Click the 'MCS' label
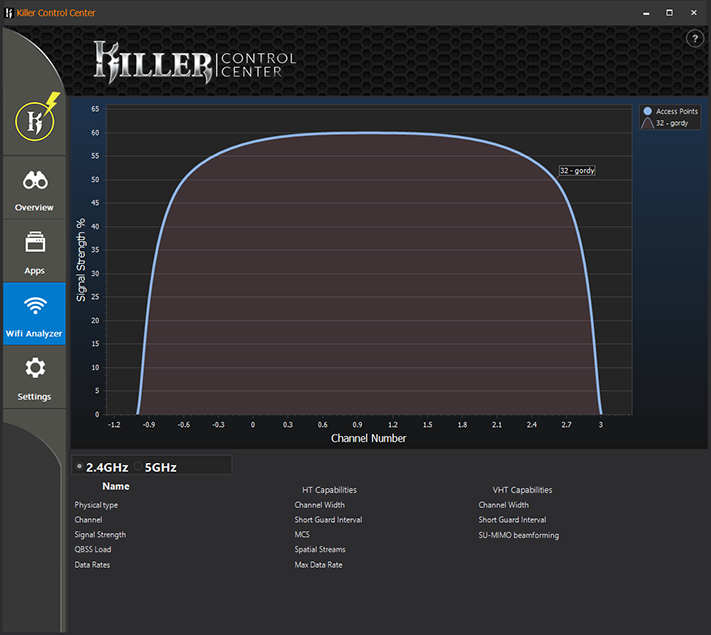The height and width of the screenshot is (635, 711). pyautogui.click(x=302, y=534)
